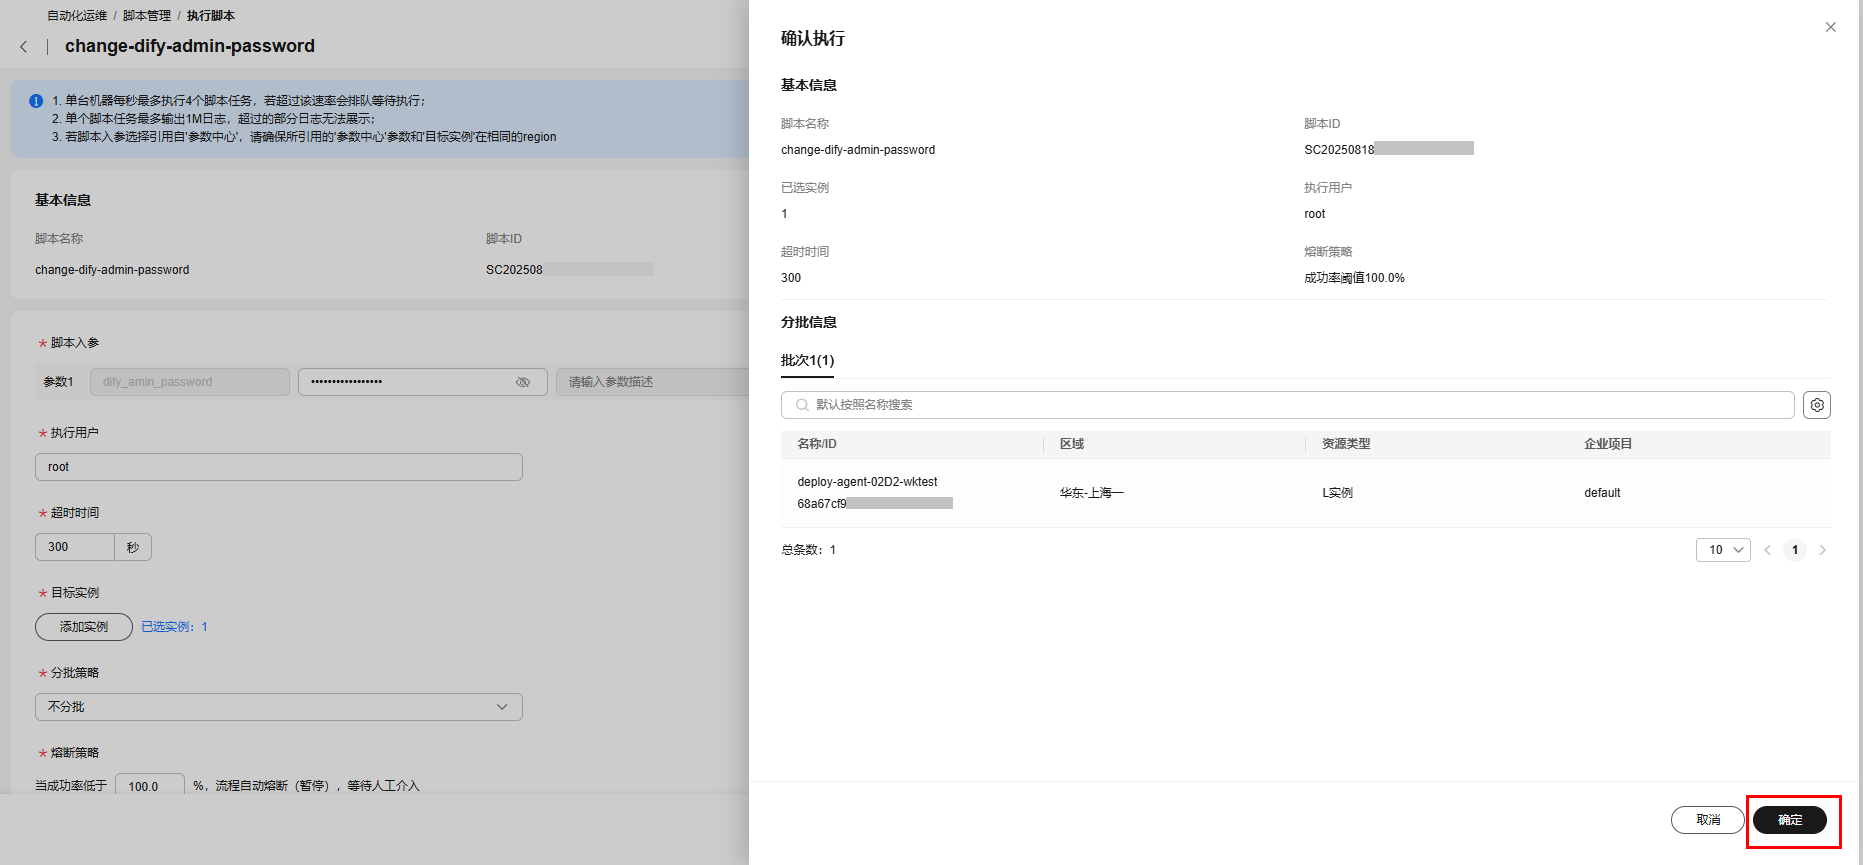This screenshot has width=1863, height=865.
Task: Toggle password visibility eye icon
Action: coord(523,382)
